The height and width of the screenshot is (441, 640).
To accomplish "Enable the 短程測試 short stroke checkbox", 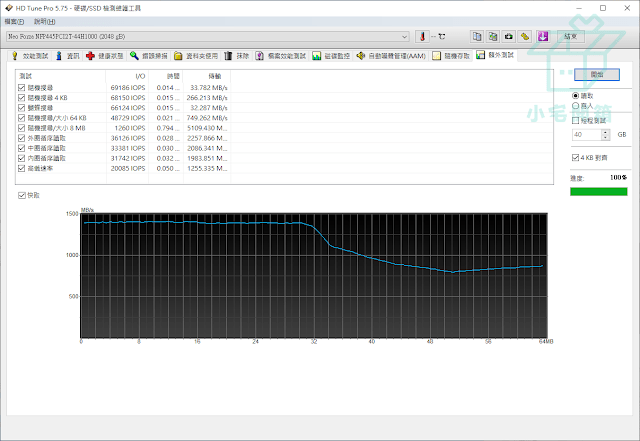I will [576, 120].
